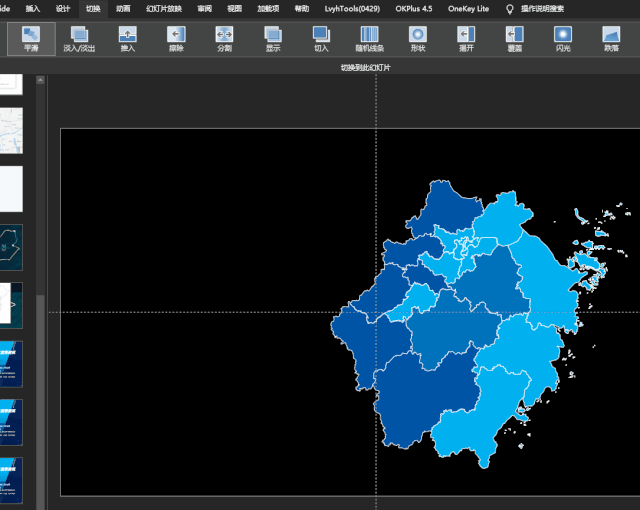Apply the 切入 (Cut) transition
The height and width of the screenshot is (510, 640).
click(x=321, y=39)
